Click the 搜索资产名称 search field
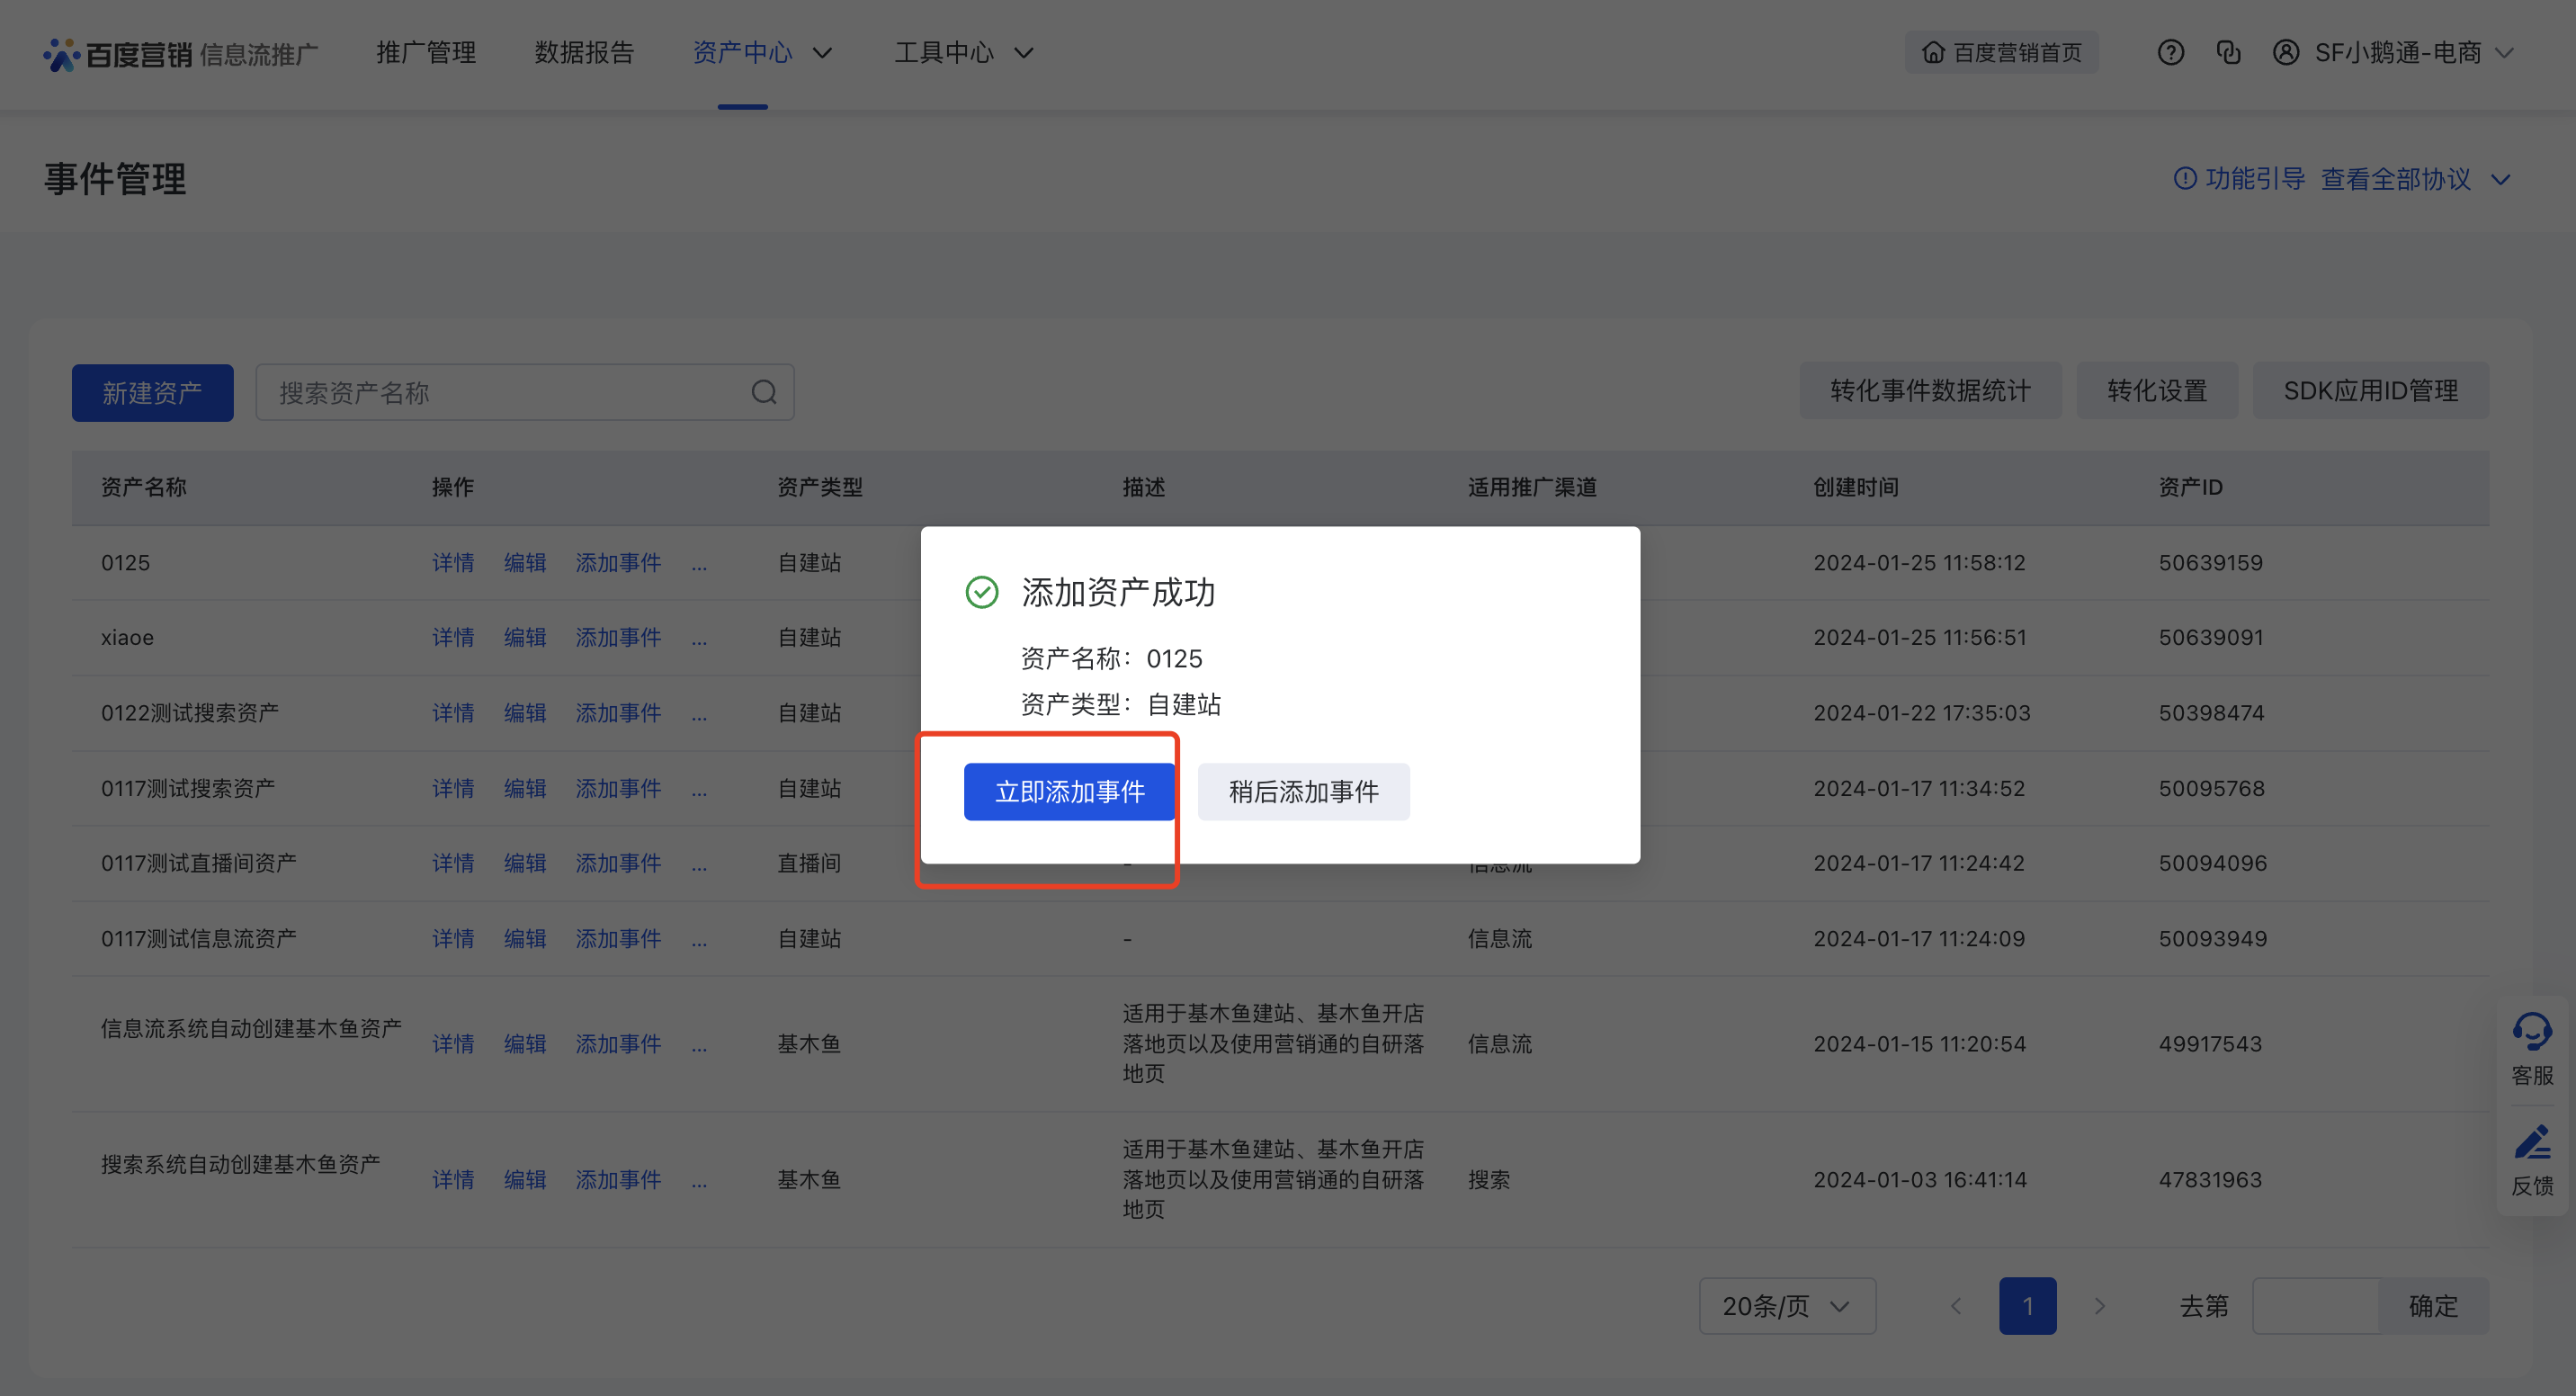 525,392
